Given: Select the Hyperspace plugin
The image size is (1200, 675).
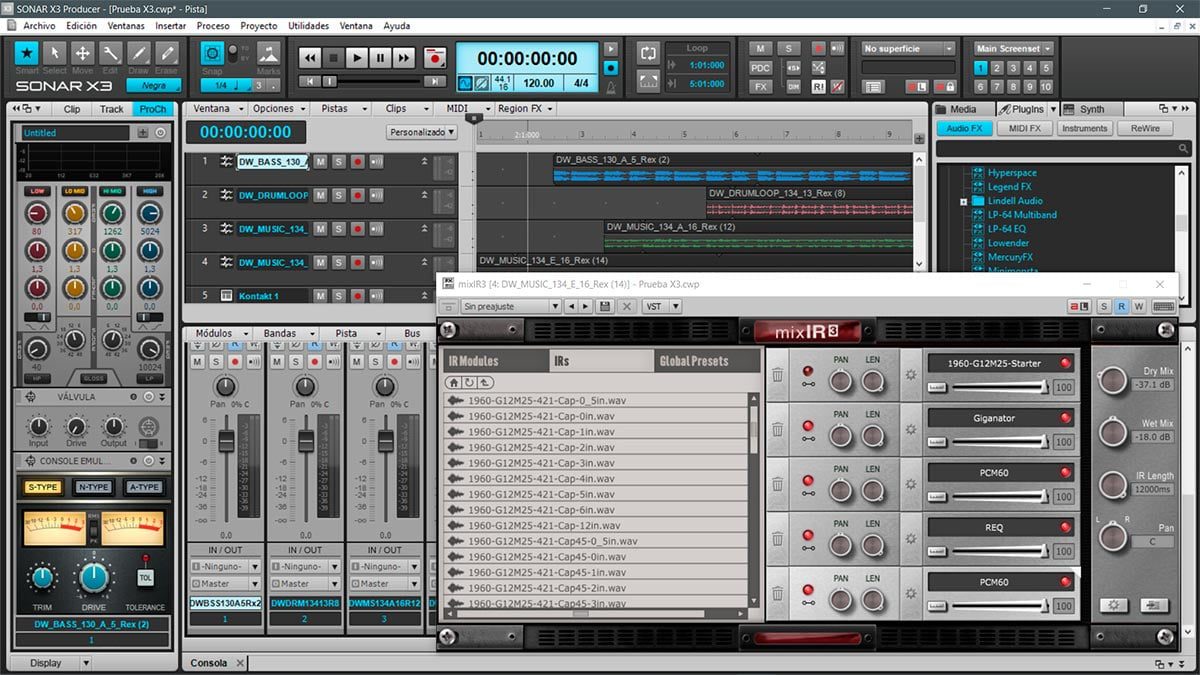Looking at the screenshot, I should pos(1012,173).
